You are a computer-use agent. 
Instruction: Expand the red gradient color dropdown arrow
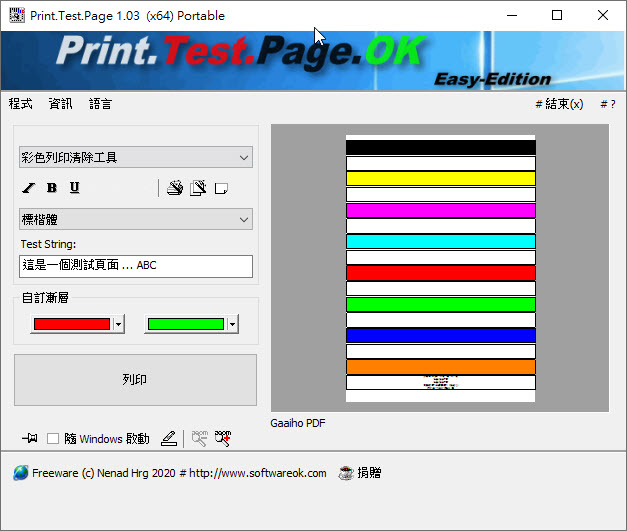pyautogui.click(x=118, y=324)
